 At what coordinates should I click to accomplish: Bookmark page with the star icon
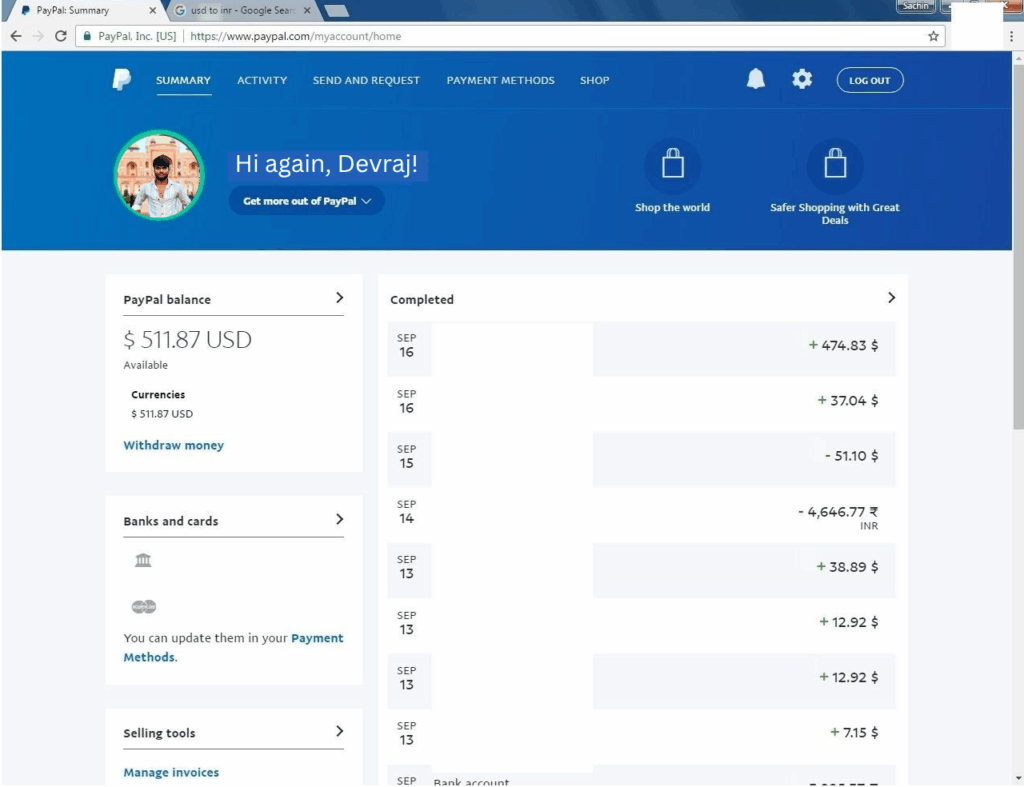coord(933,36)
